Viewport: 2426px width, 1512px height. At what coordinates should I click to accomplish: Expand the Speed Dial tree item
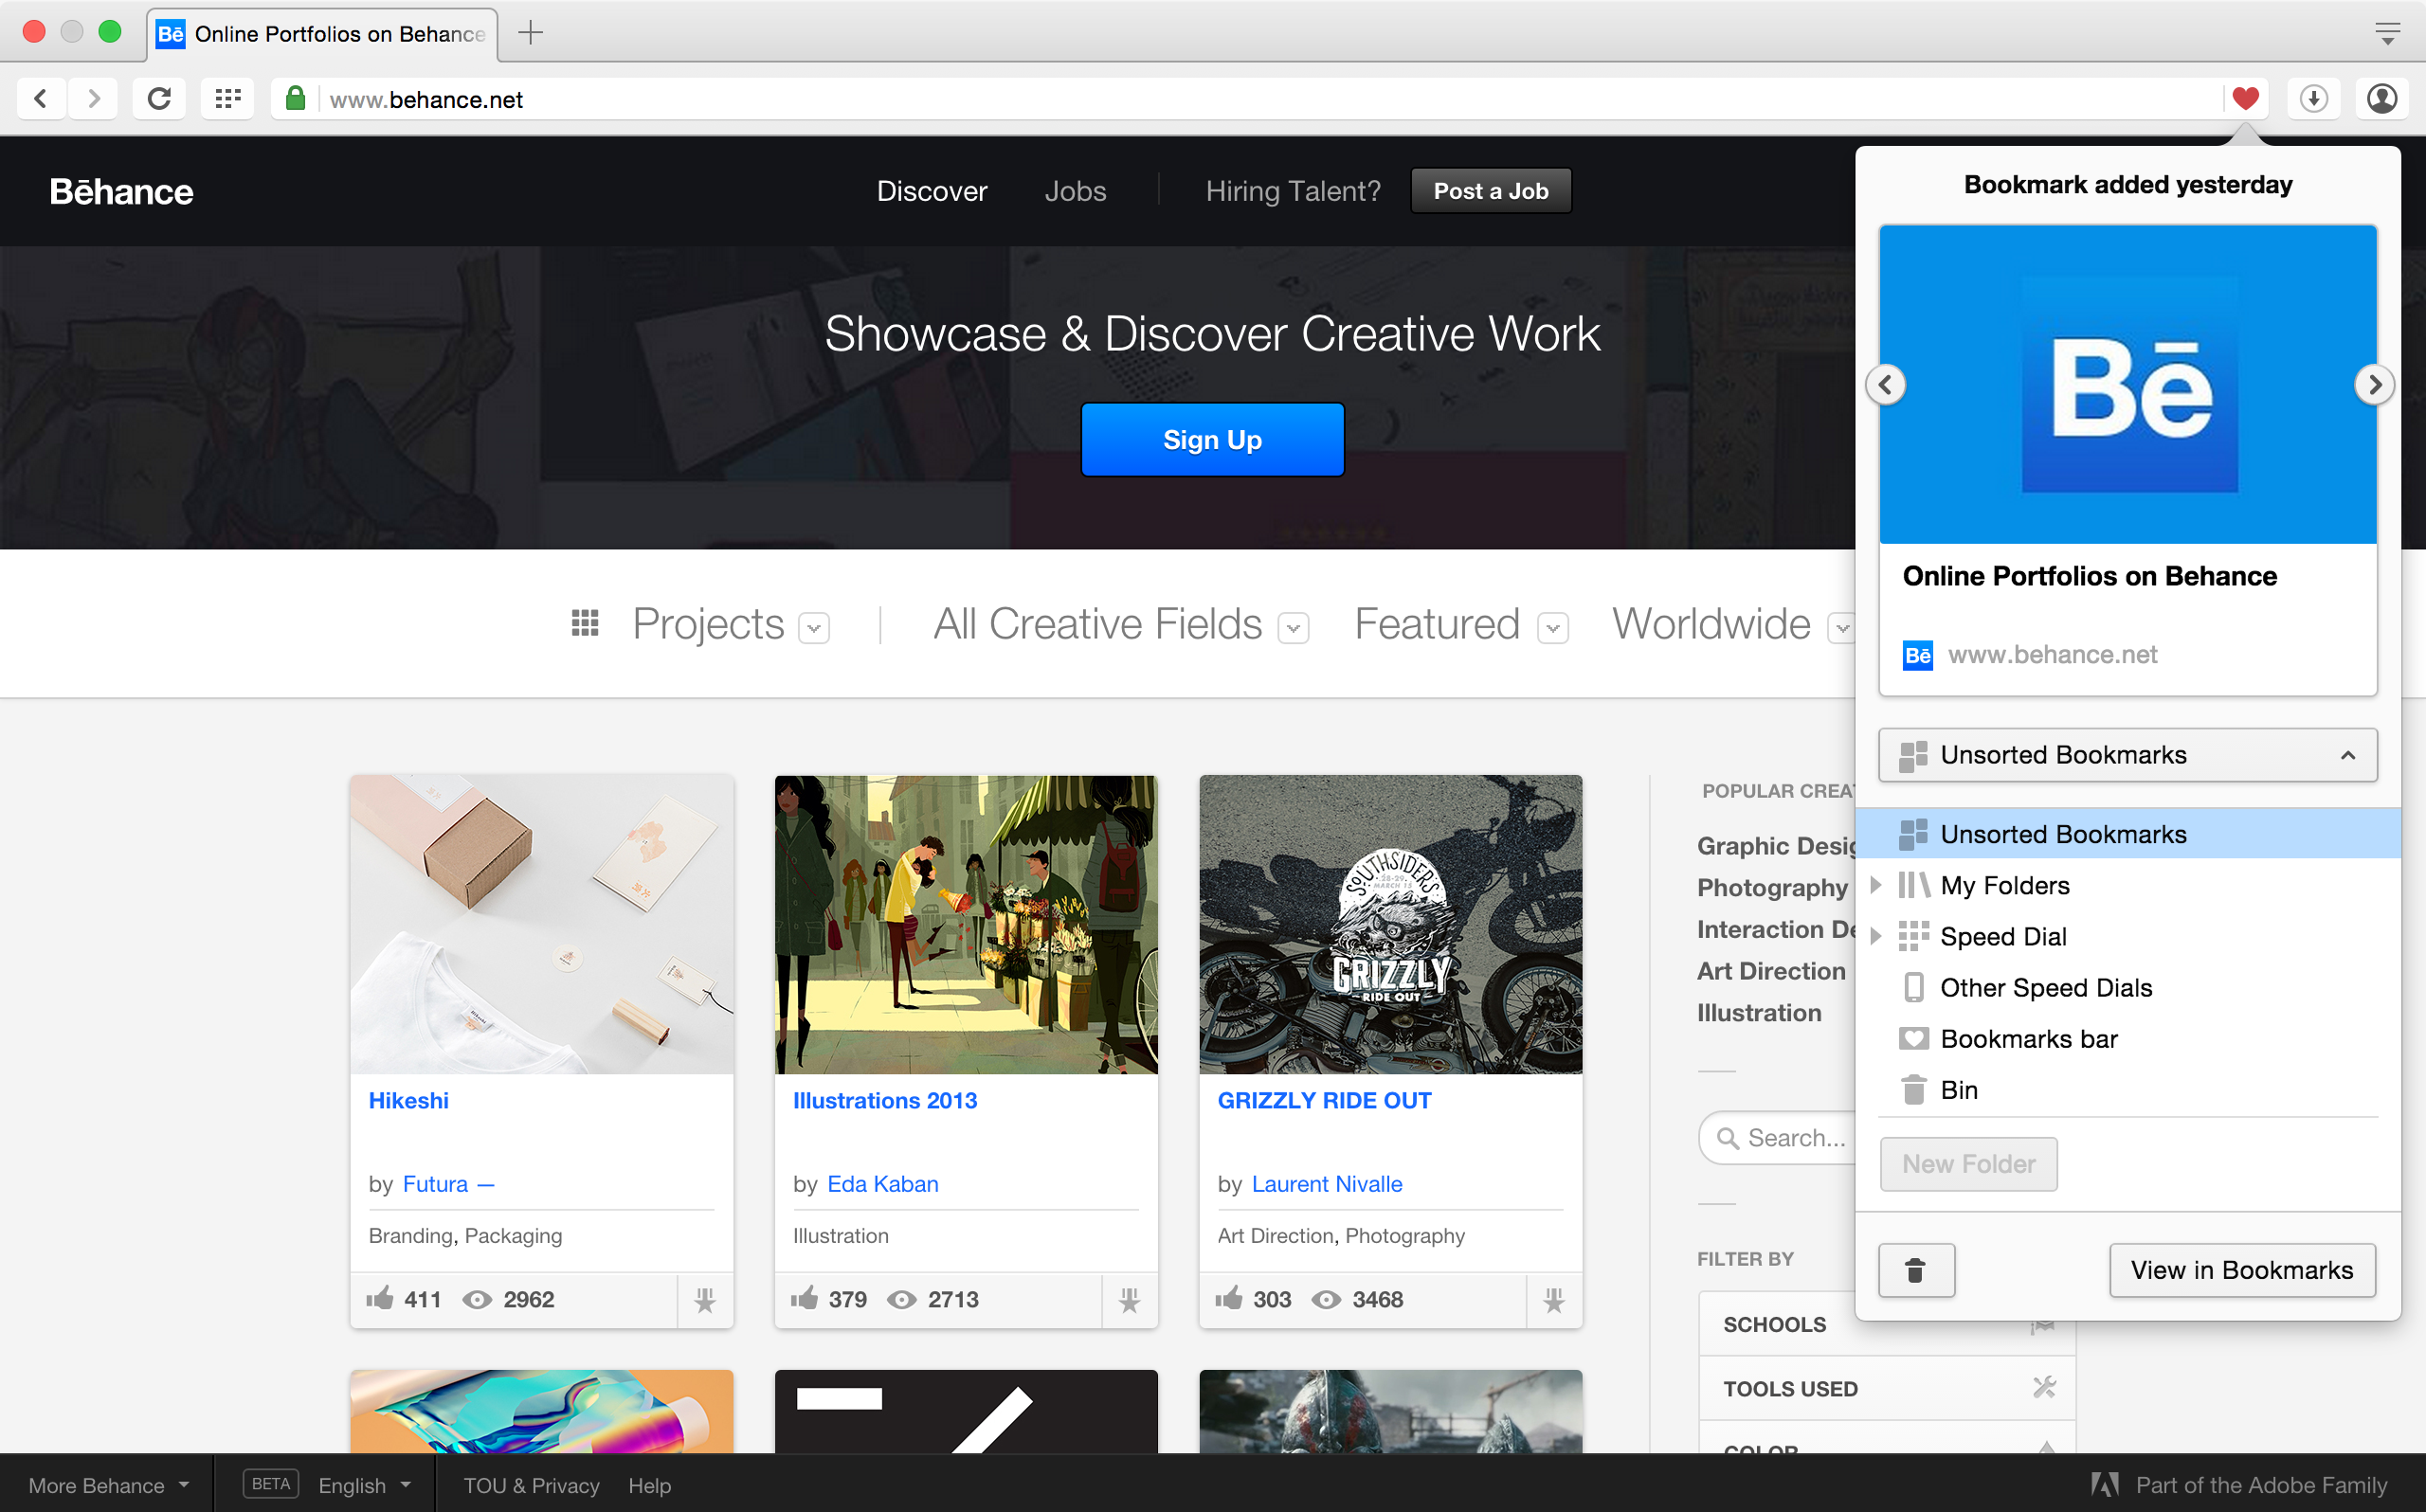tap(1876, 936)
